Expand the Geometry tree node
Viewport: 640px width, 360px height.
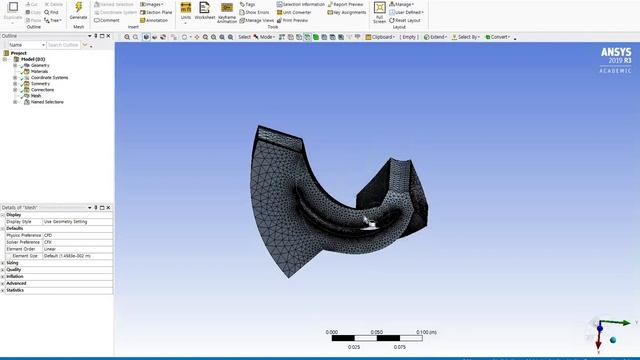(15, 65)
